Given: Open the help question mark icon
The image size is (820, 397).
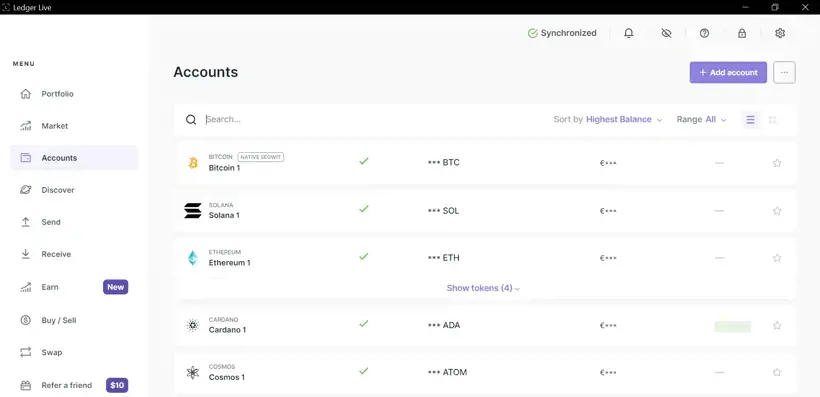Looking at the screenshot, I should point(704,33).
